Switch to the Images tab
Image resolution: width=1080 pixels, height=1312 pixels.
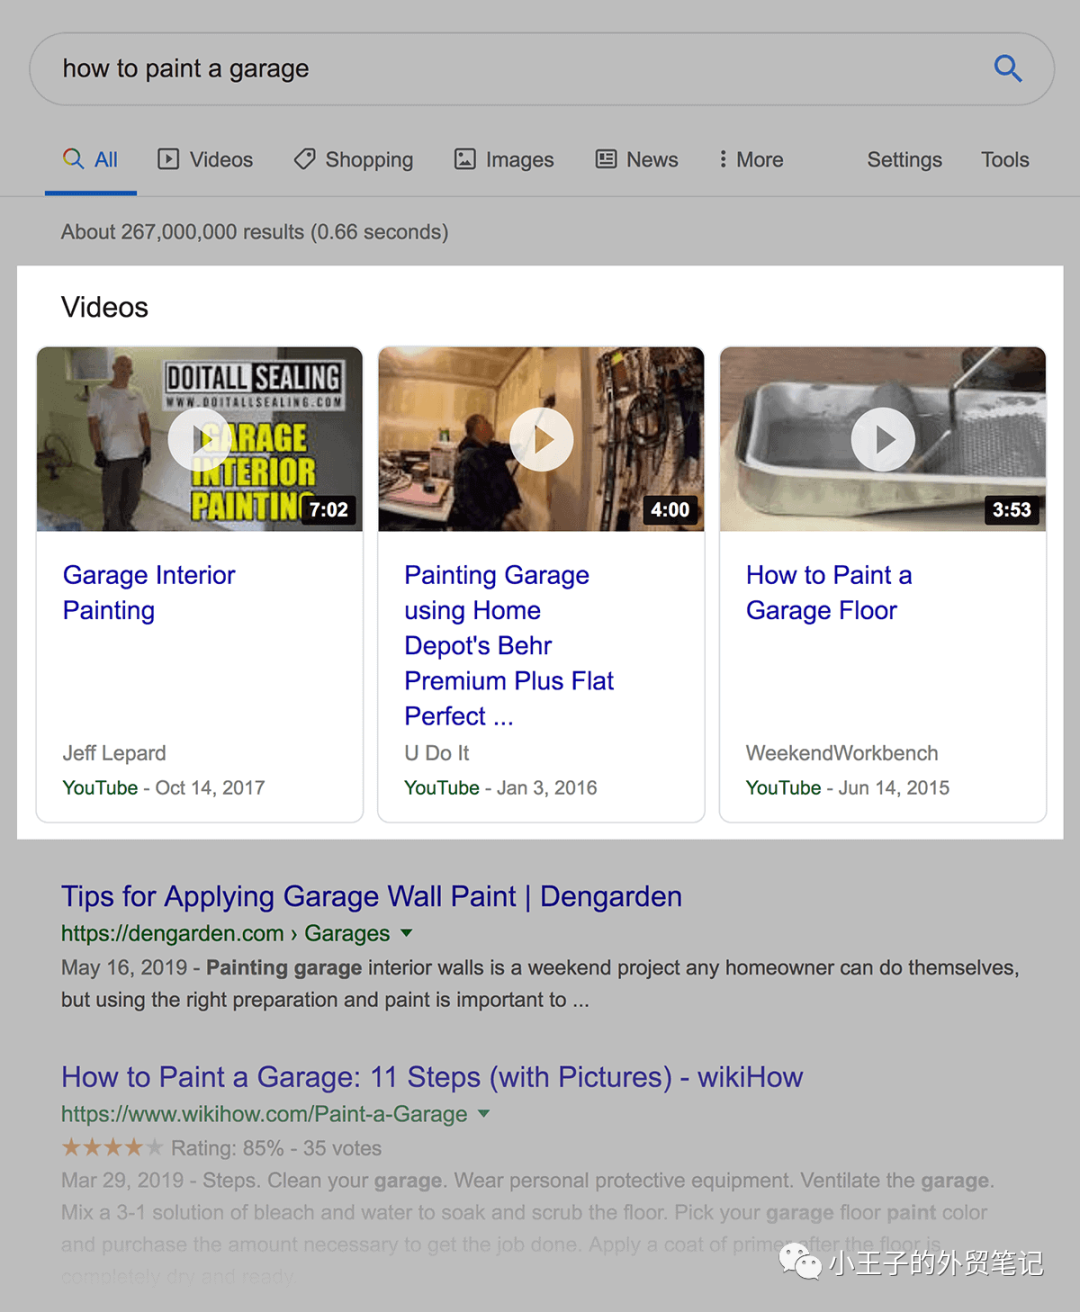click(504, 160)
